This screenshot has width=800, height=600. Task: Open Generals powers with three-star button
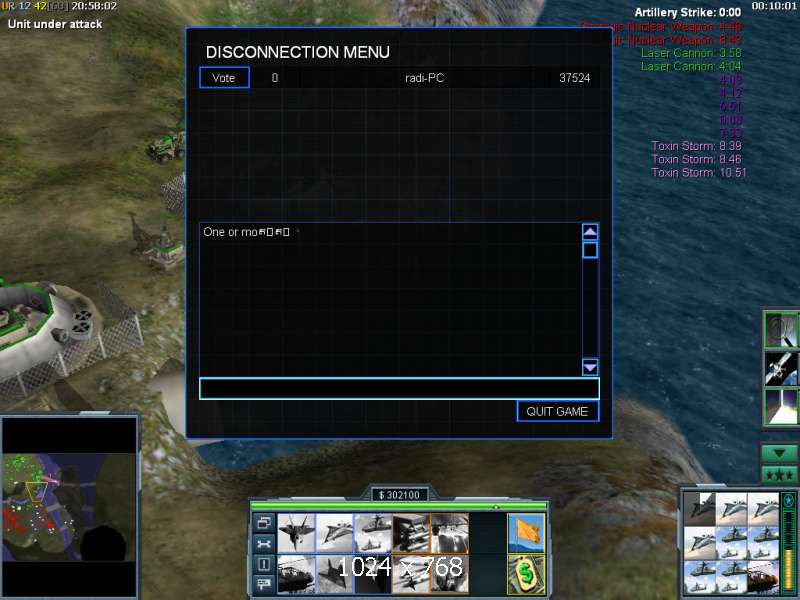point(779,475)
